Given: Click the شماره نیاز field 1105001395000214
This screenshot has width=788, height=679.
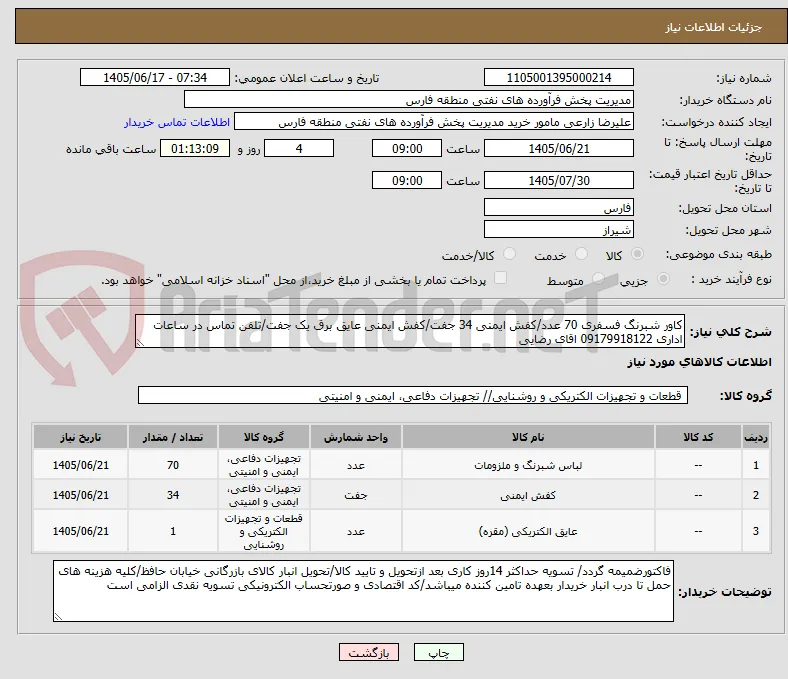Looking at the screenshot, I should point(558,77).
